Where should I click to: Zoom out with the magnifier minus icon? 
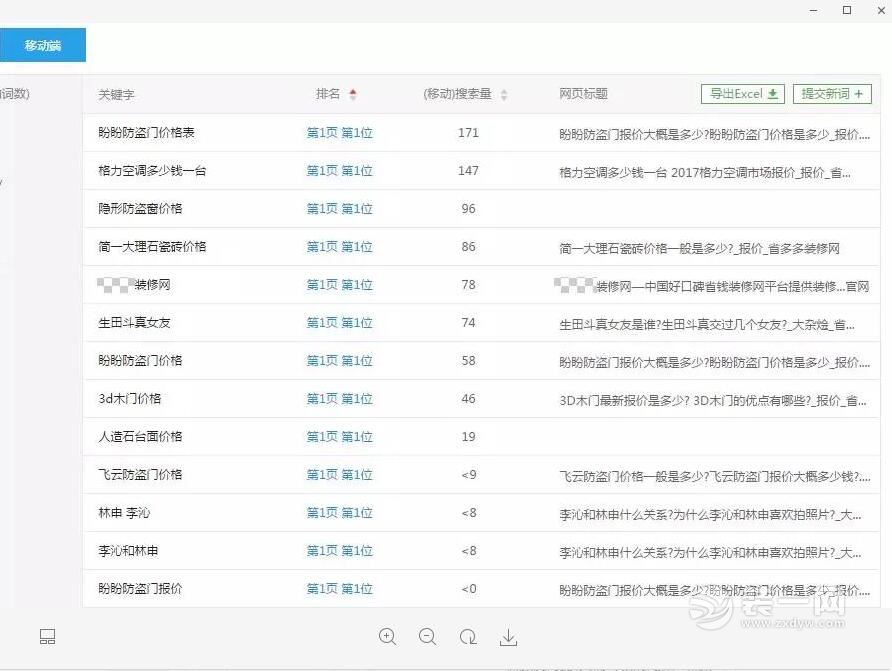[x=428, y=636]
